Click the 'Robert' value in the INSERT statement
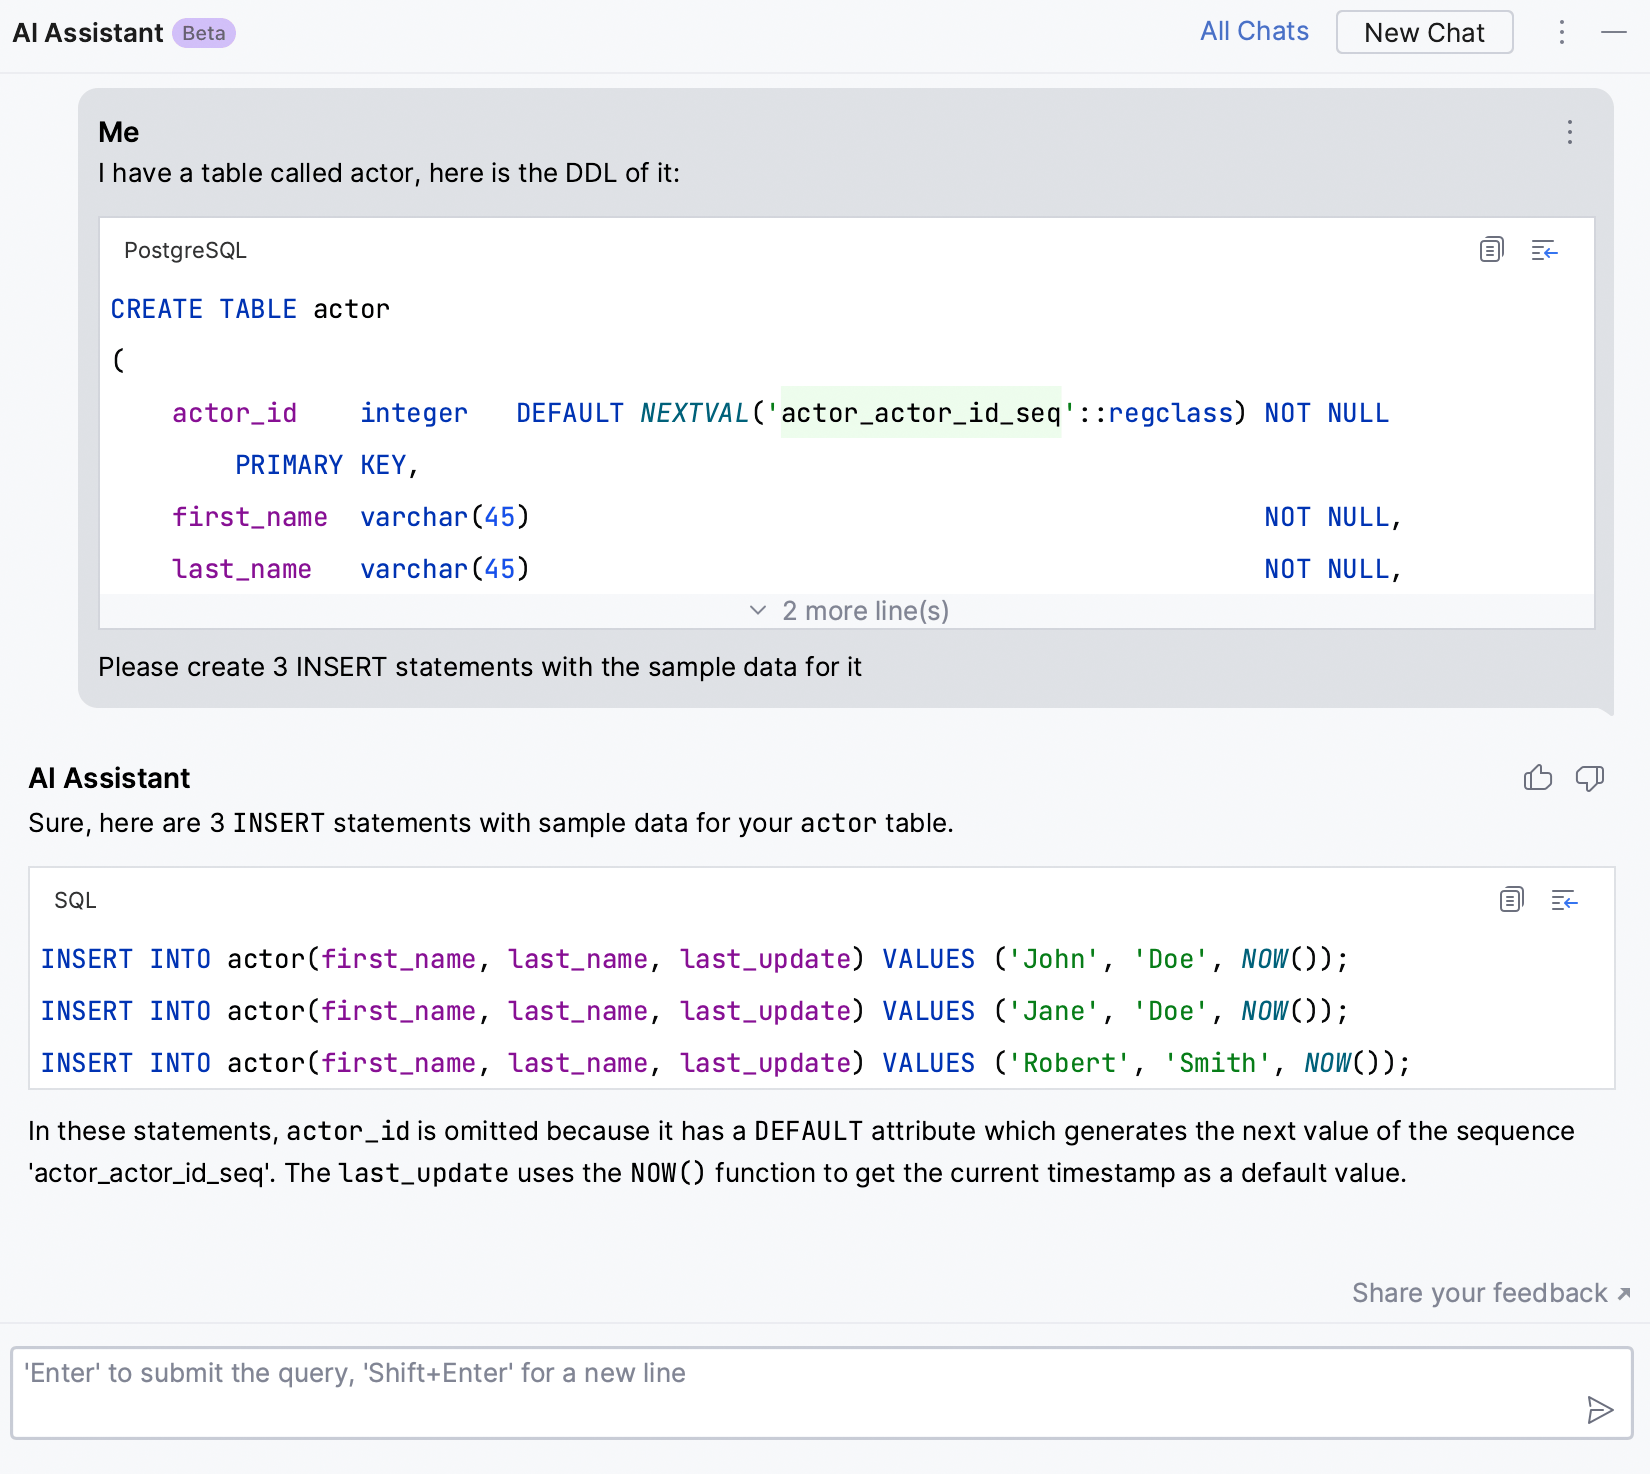Viewport: 1650px width, 1474px height. 1069,1063
